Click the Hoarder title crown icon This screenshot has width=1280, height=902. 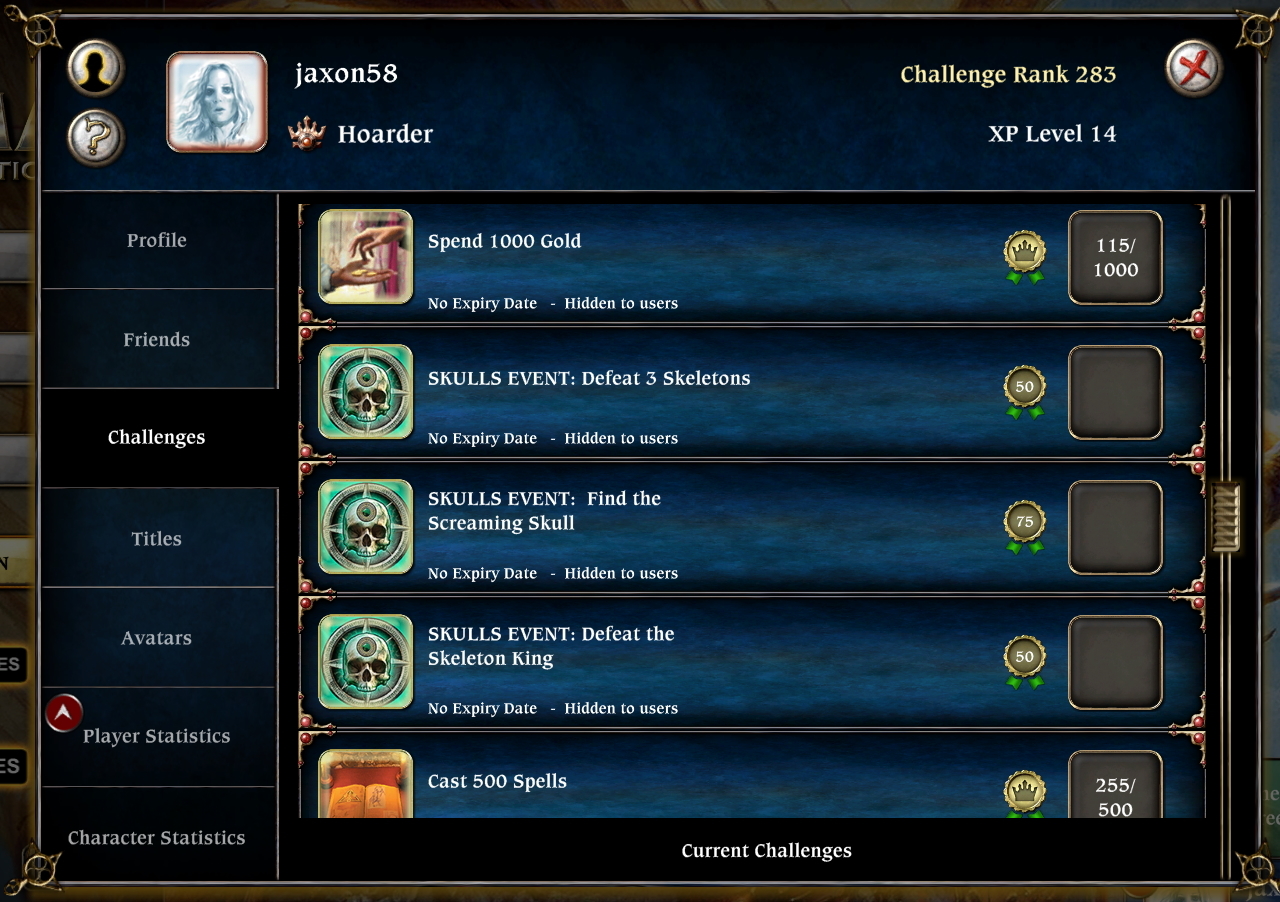[x=307, y=134]
